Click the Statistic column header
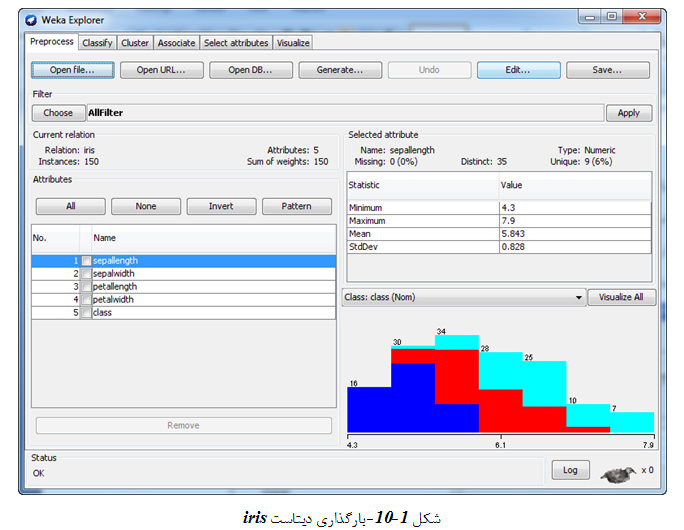This screenshot has height=530, width=684. click(423, 186)
